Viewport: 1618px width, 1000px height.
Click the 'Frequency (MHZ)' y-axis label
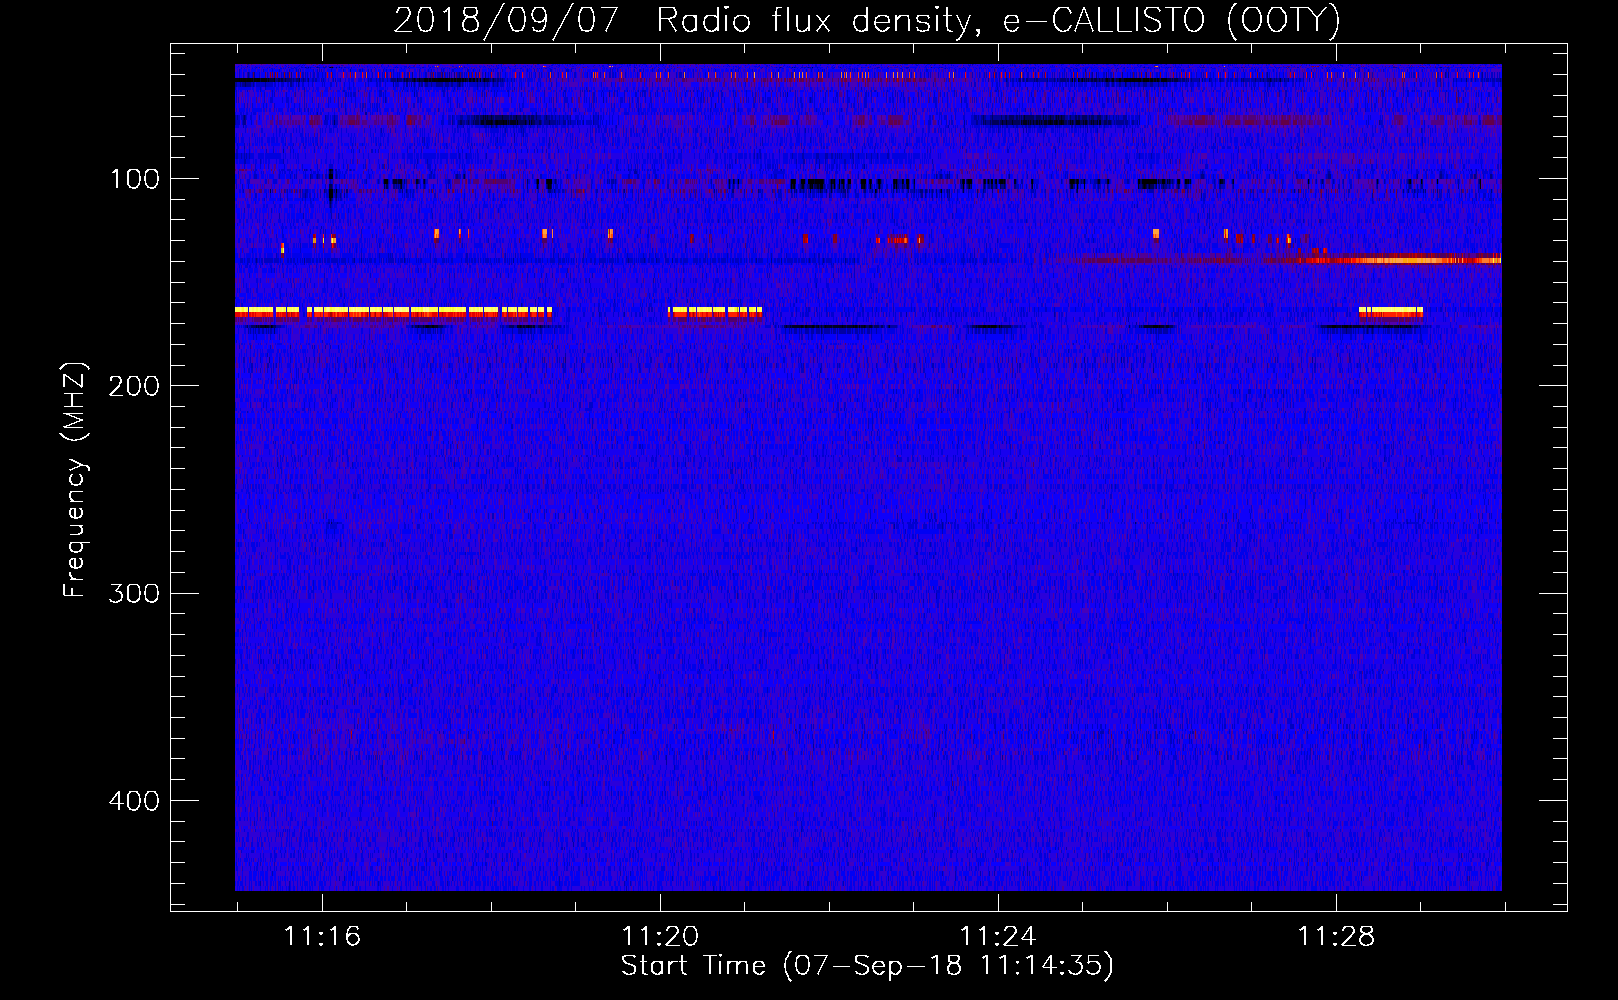tap(76, 480)
